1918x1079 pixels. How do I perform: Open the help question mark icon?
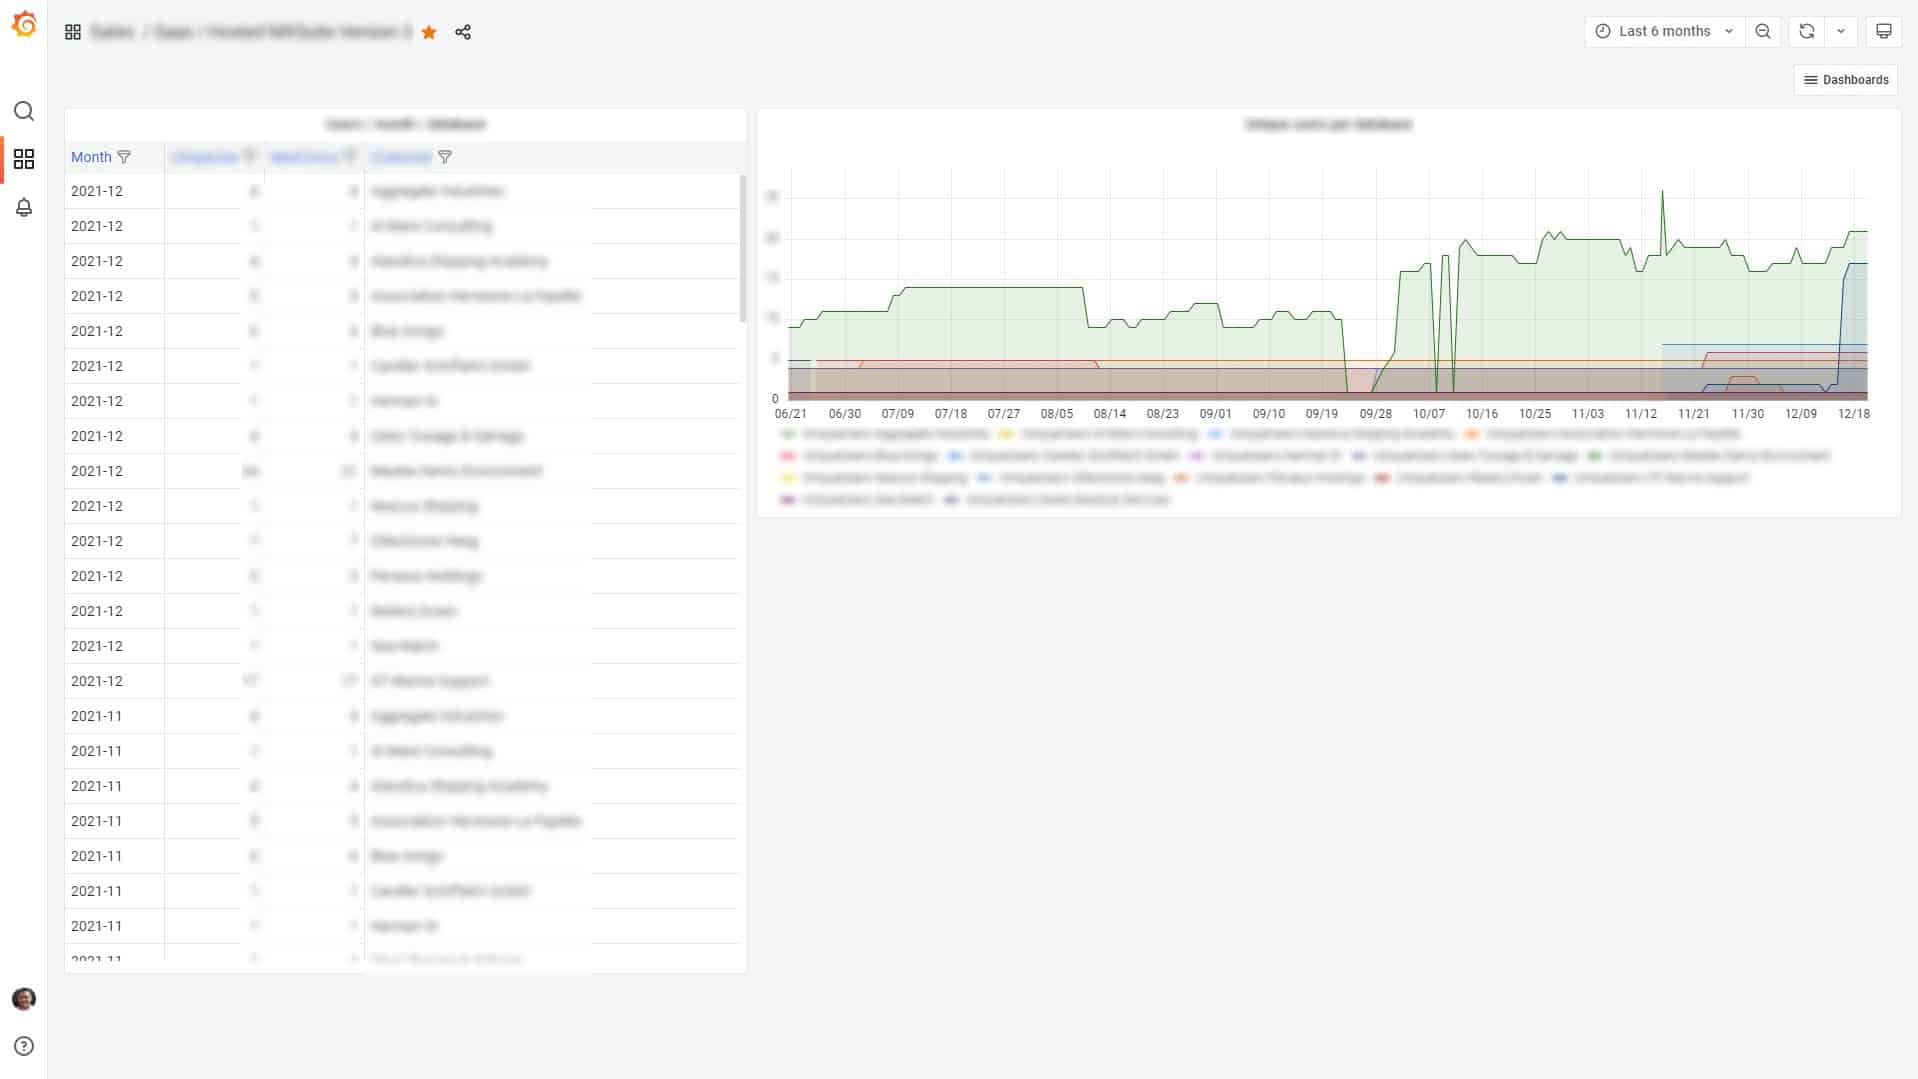click(x=24, y=1046)
